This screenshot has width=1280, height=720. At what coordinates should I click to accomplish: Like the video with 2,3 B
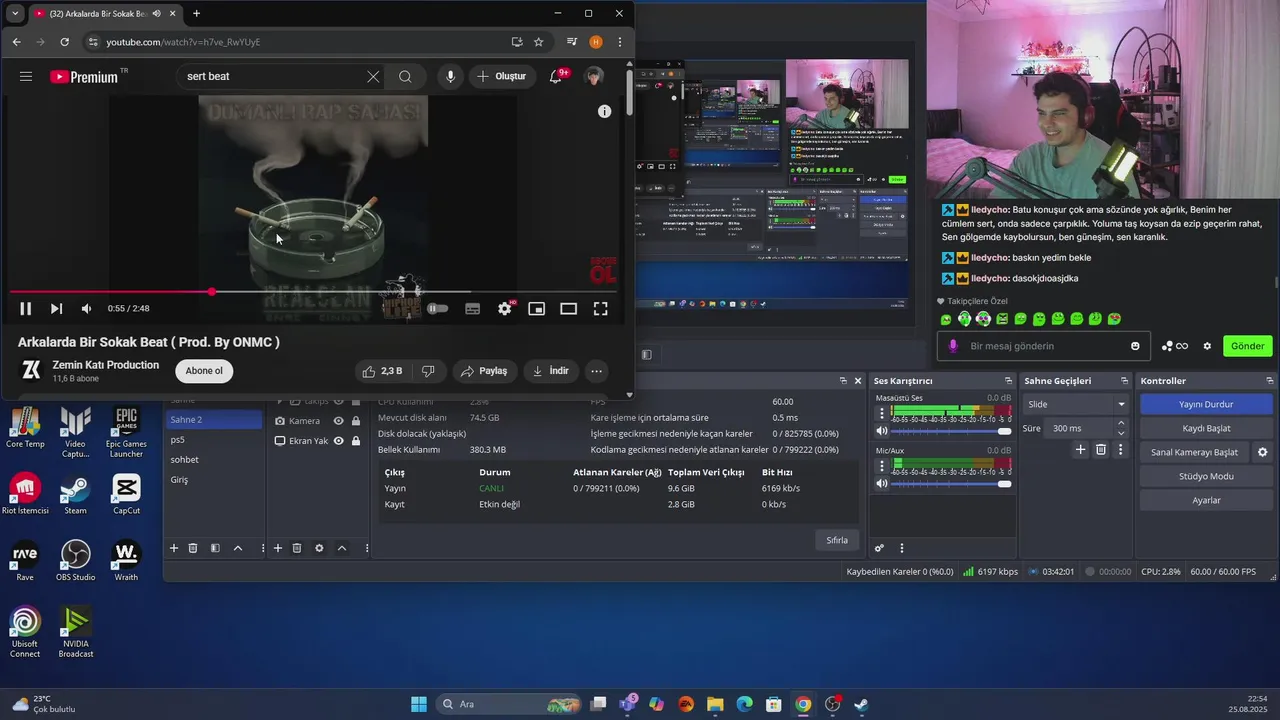pos(382,371)
